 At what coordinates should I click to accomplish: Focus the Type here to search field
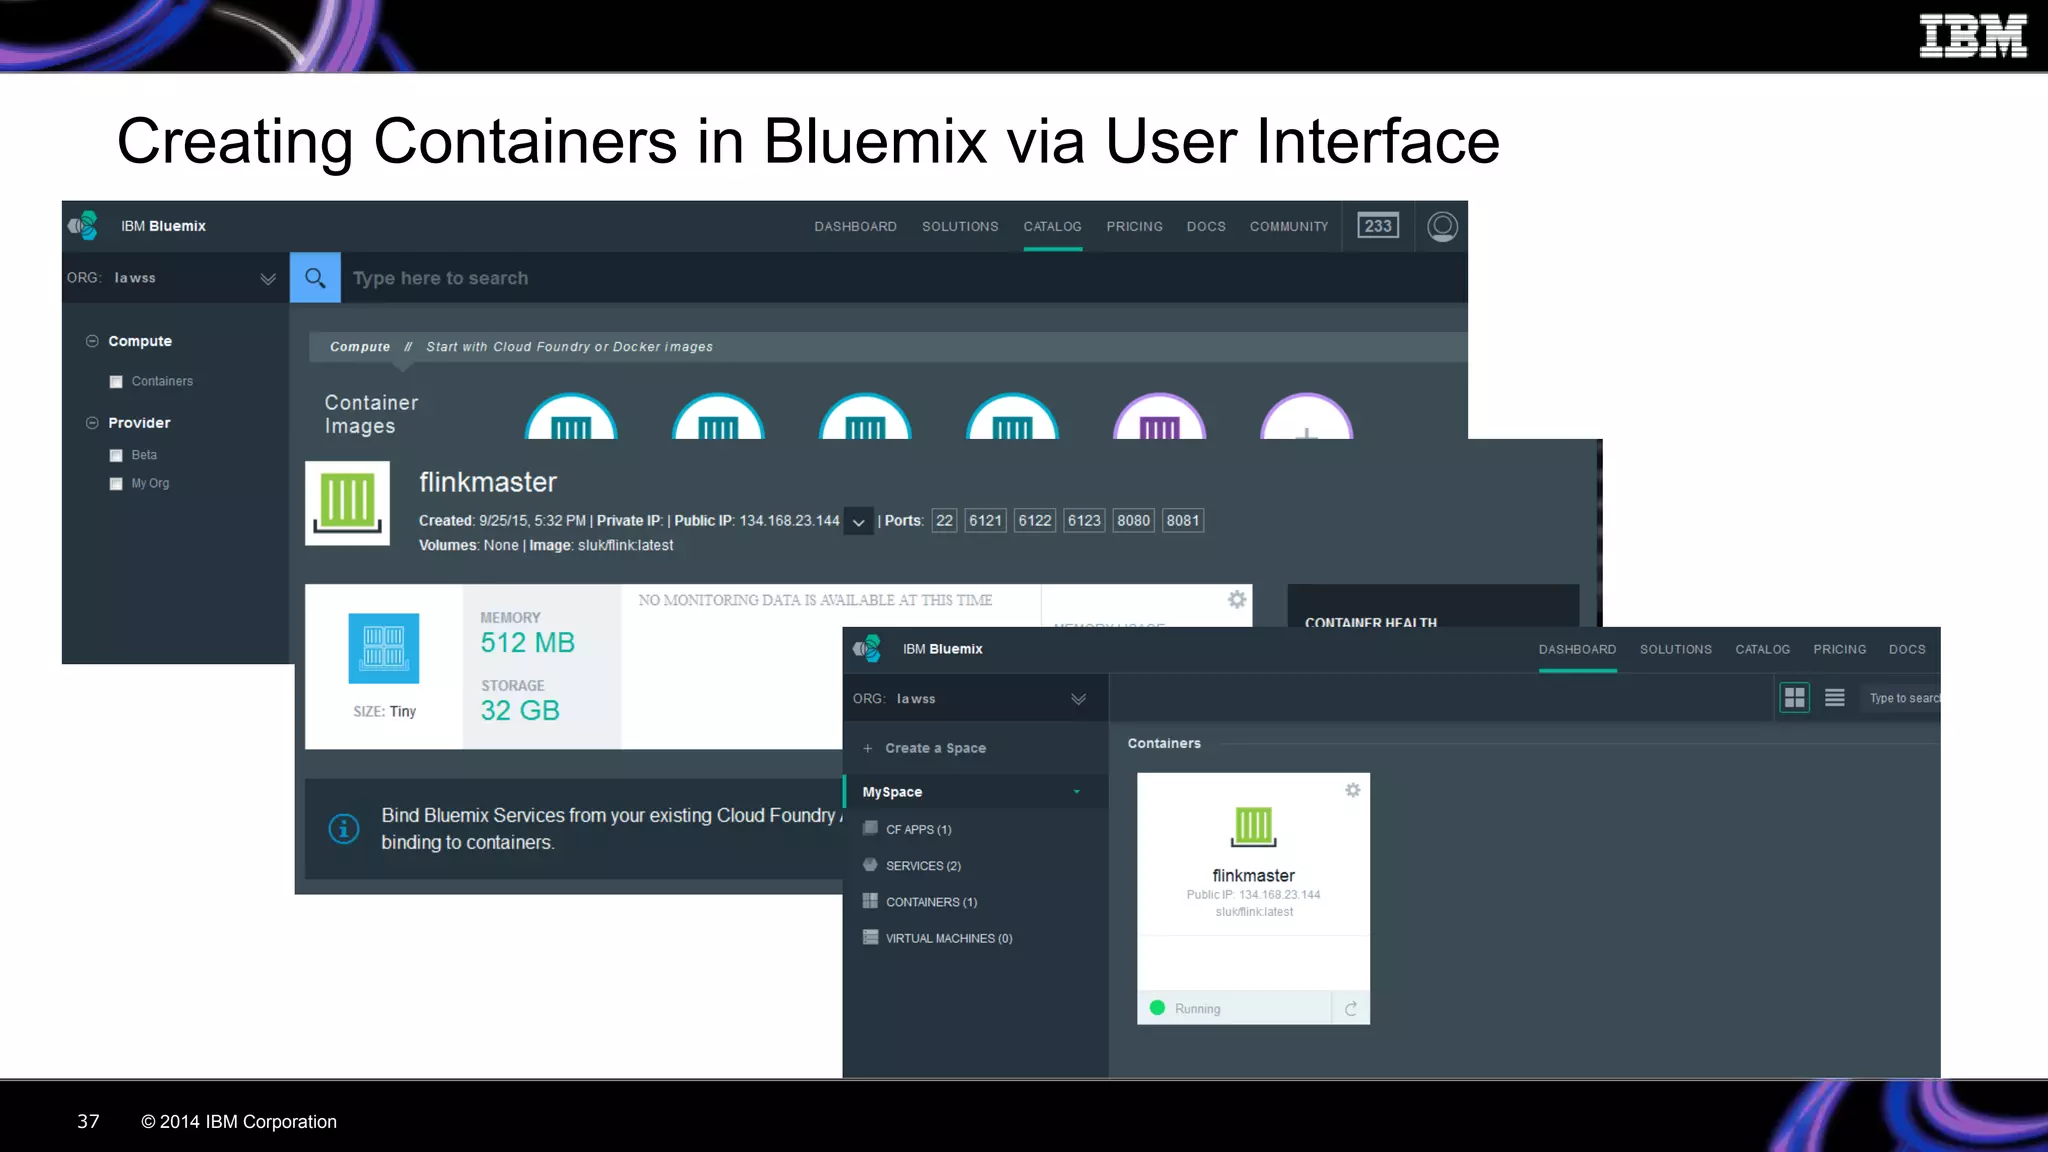(904, 278)
